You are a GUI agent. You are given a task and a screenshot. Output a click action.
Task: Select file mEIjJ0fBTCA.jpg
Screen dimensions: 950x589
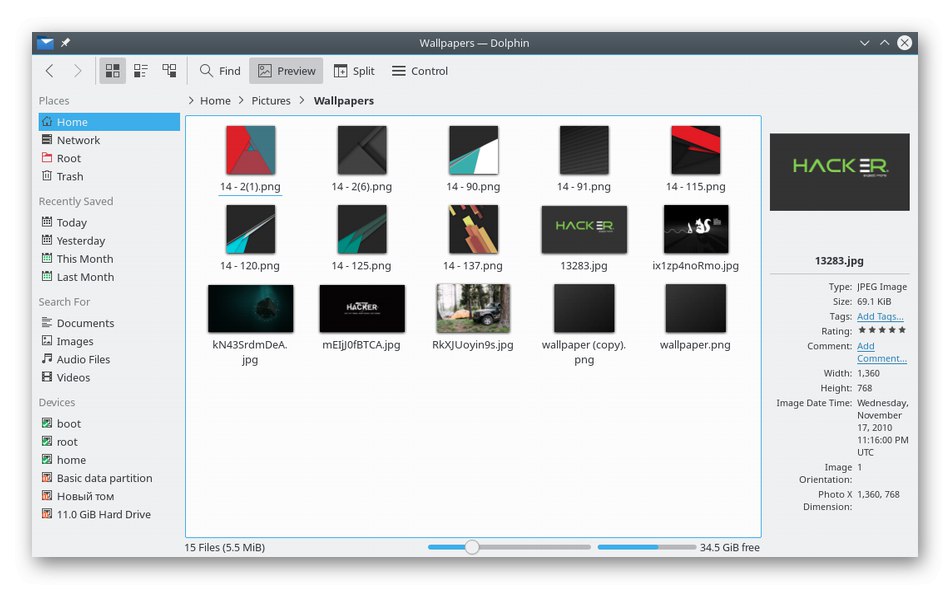pyautogui.click(x=362, y=318)
